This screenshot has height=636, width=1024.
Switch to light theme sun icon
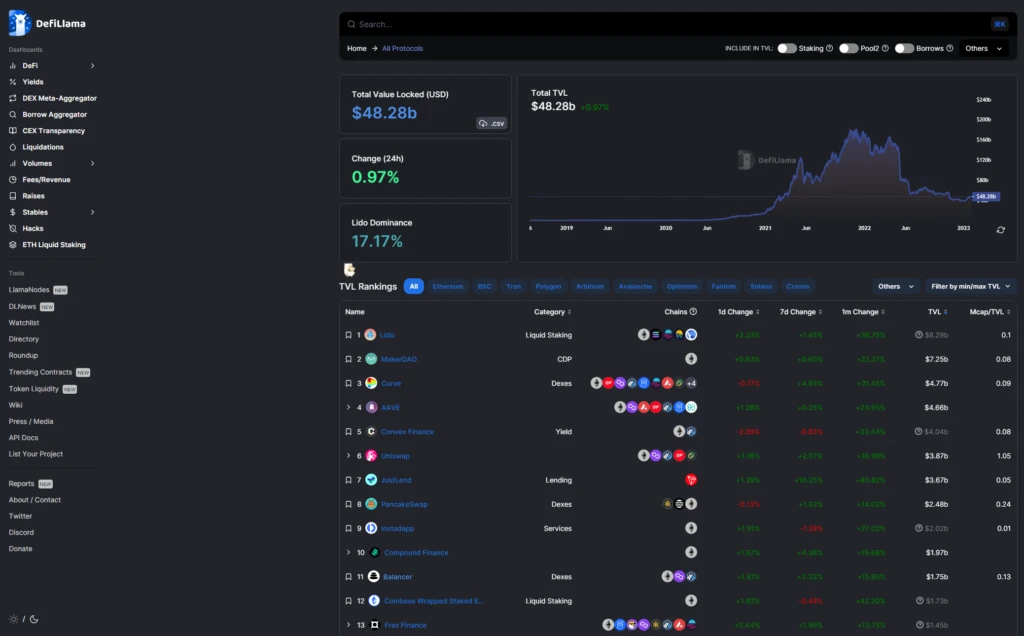pyautogui.click(x=13, y=619)
